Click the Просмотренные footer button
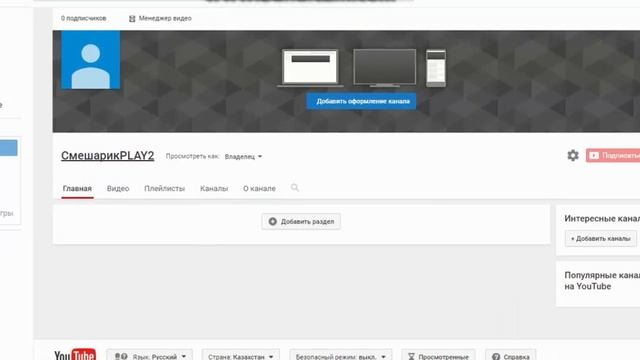640x360 pixels. click(438, 356)
